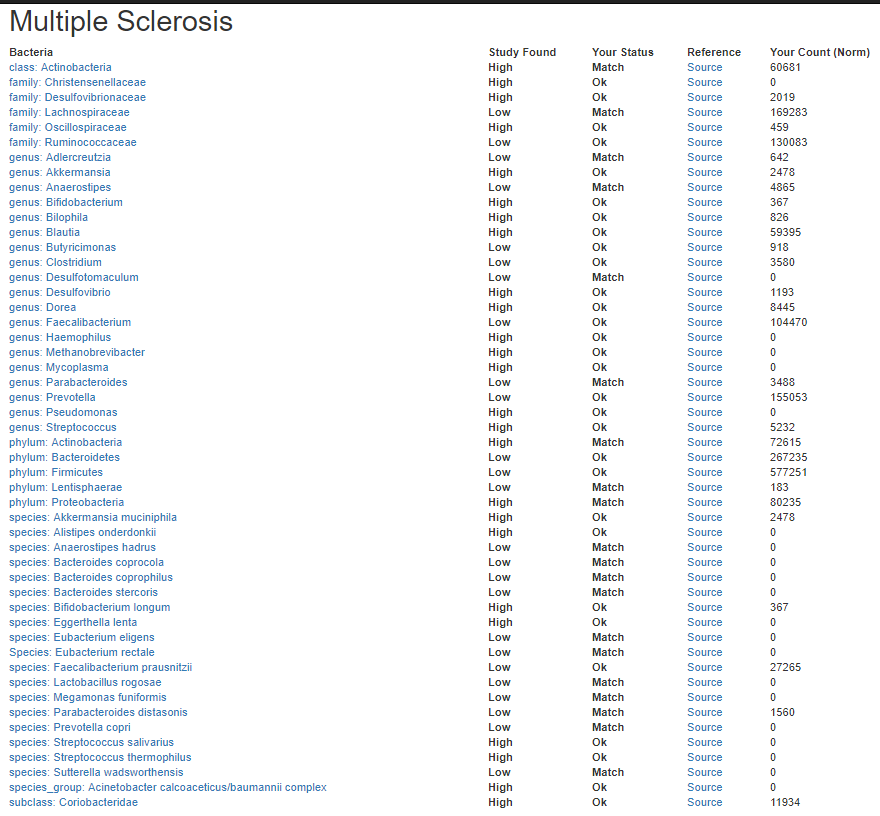
Task: Click species: Eggerthella lenta link
Action: point(73,622)
